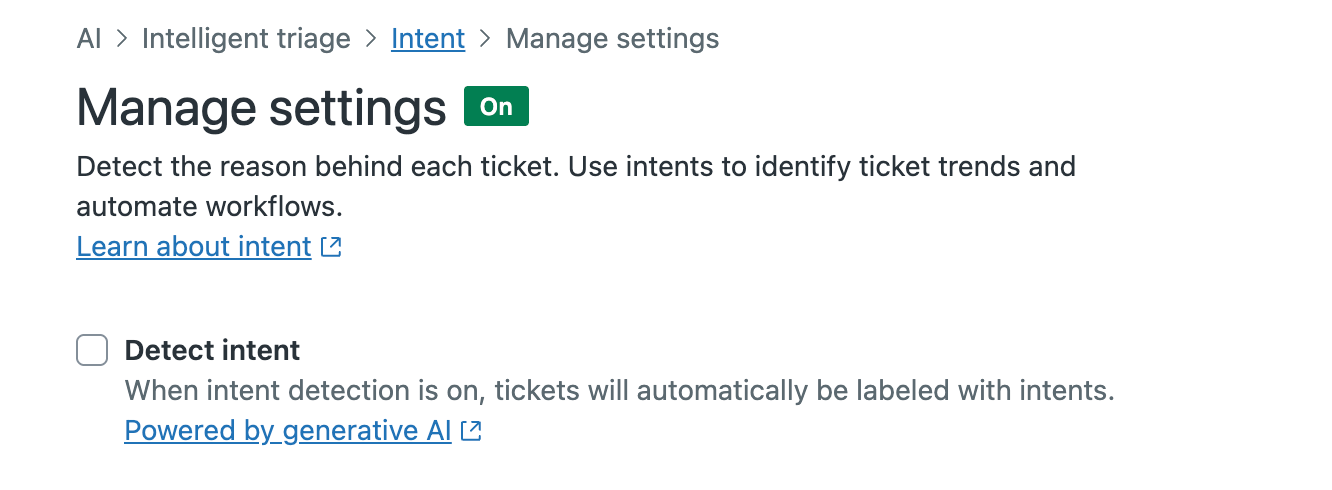1332x490 pixels.
Task: Go to Intelligent triage in the breadcrumb
Action: click(x=246, y=39)
